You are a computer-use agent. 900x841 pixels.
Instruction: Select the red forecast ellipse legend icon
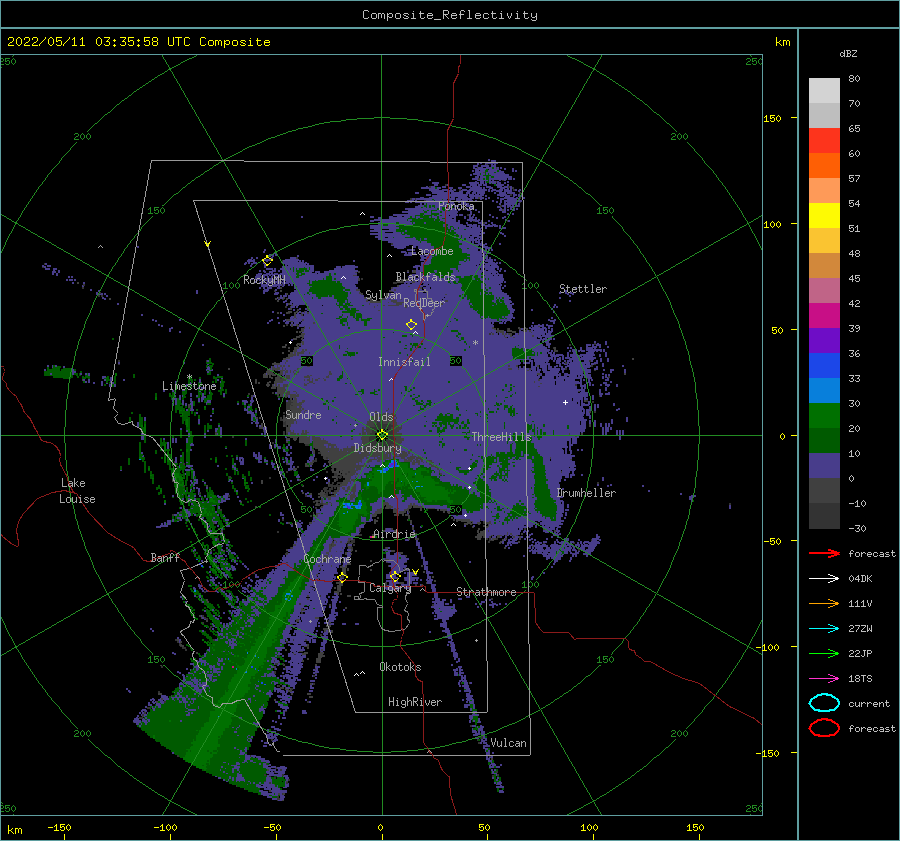point(824,728)
